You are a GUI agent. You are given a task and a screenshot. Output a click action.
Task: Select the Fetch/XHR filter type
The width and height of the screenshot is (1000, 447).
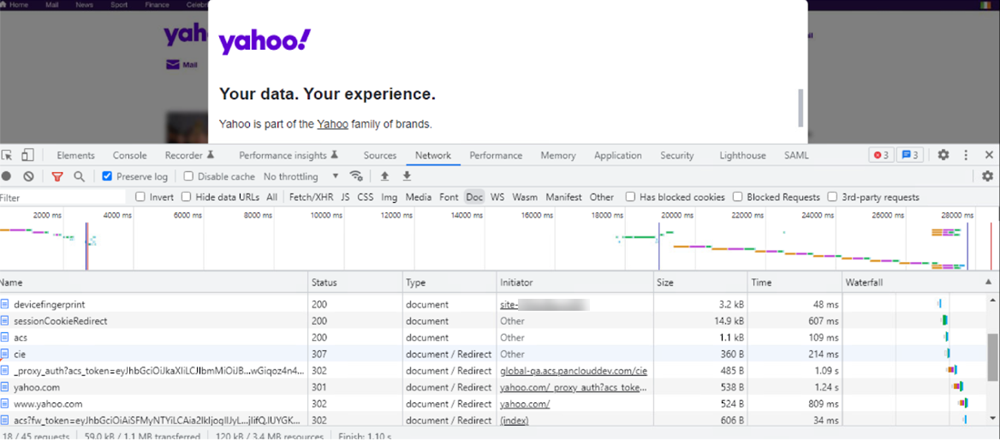pos(311,197)
